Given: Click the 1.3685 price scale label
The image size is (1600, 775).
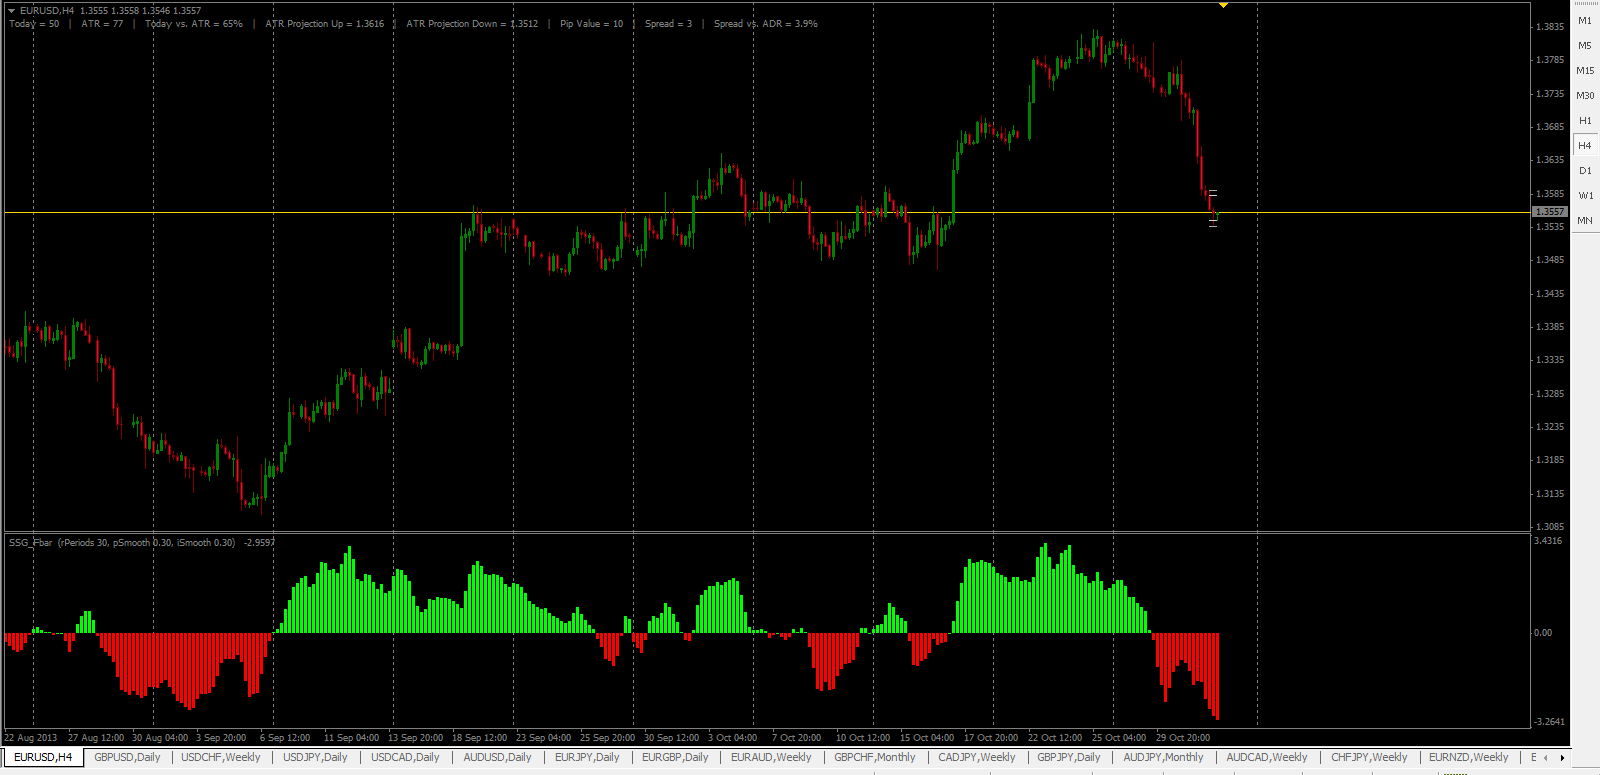Looking at the screenshot, I should tap(1550, 127).
